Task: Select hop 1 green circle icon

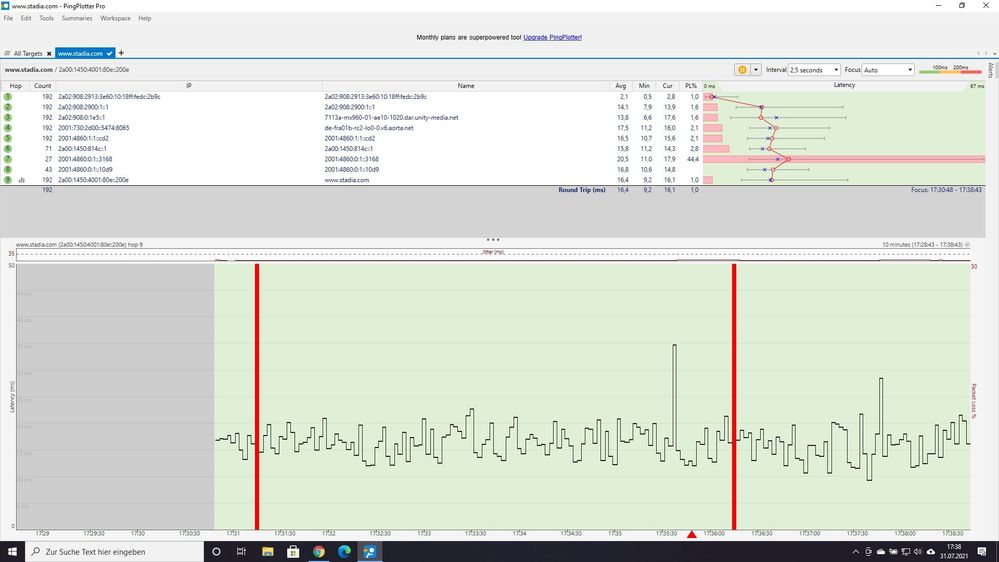Action: [x=8, y=97]
